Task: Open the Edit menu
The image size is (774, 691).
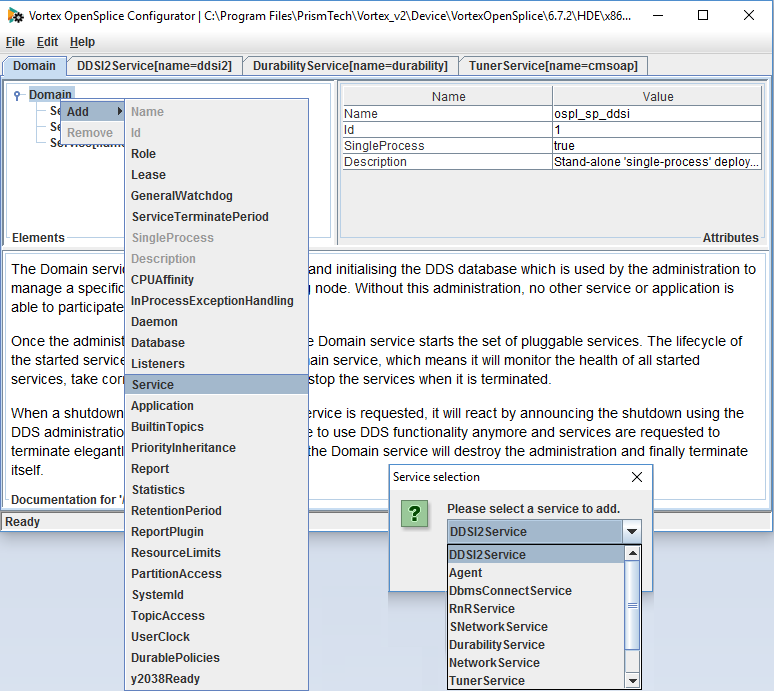Action: pyautogui.click(x=47, y=42)
